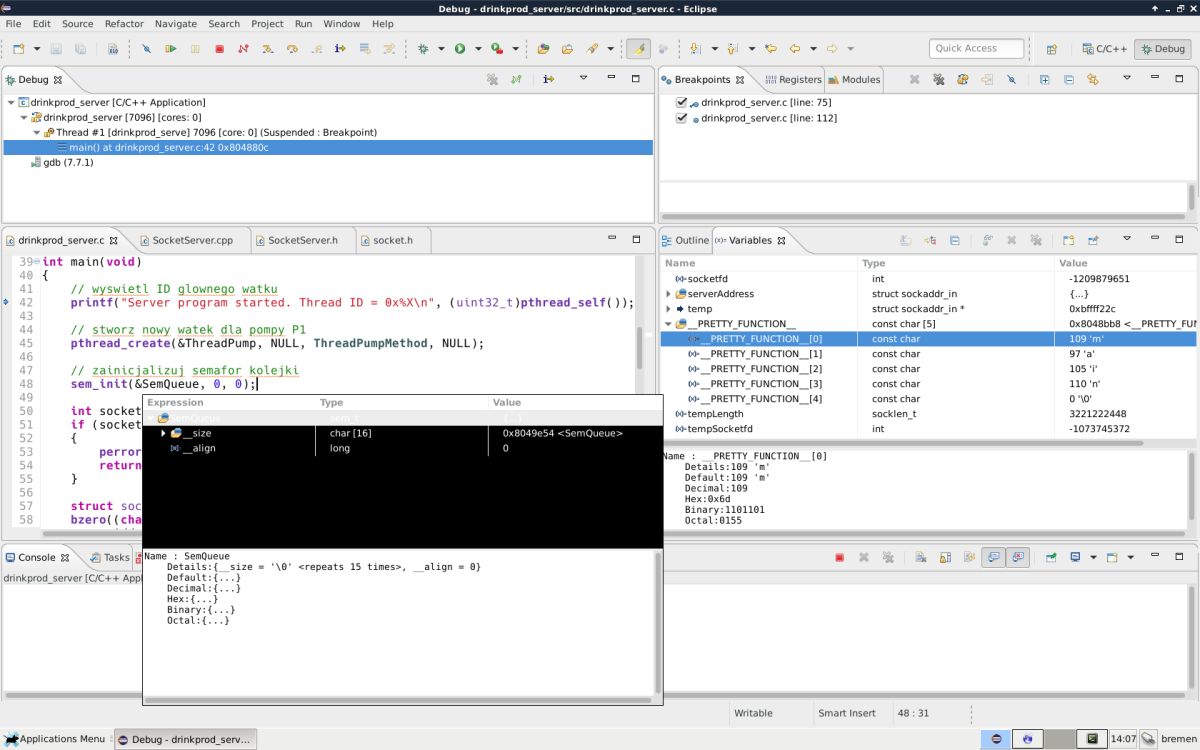Click the Step Over toolbar icon
Screen dimensions: 1200x750
292,49
